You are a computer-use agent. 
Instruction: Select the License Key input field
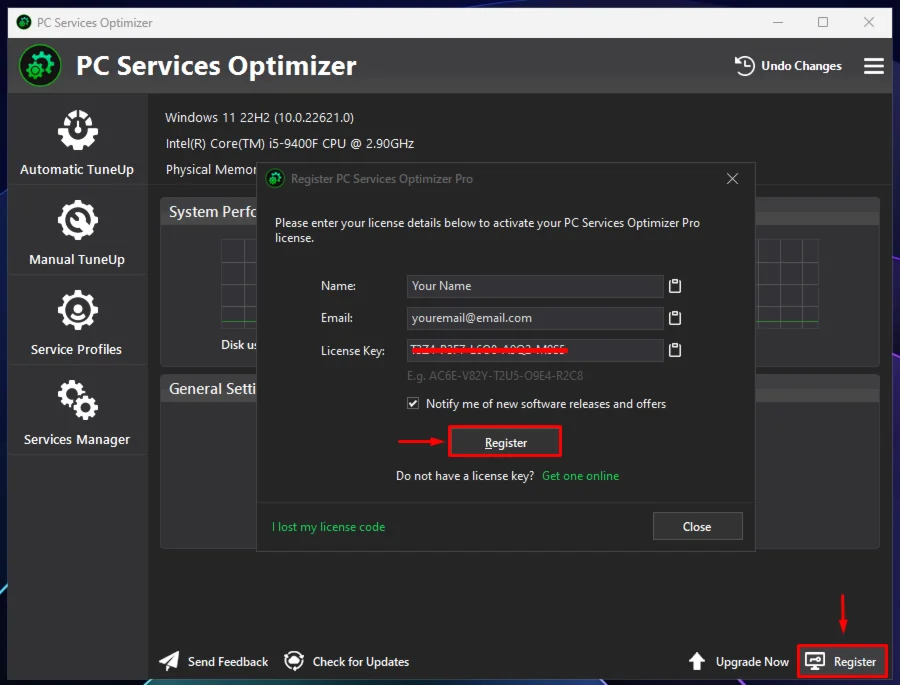534,350
